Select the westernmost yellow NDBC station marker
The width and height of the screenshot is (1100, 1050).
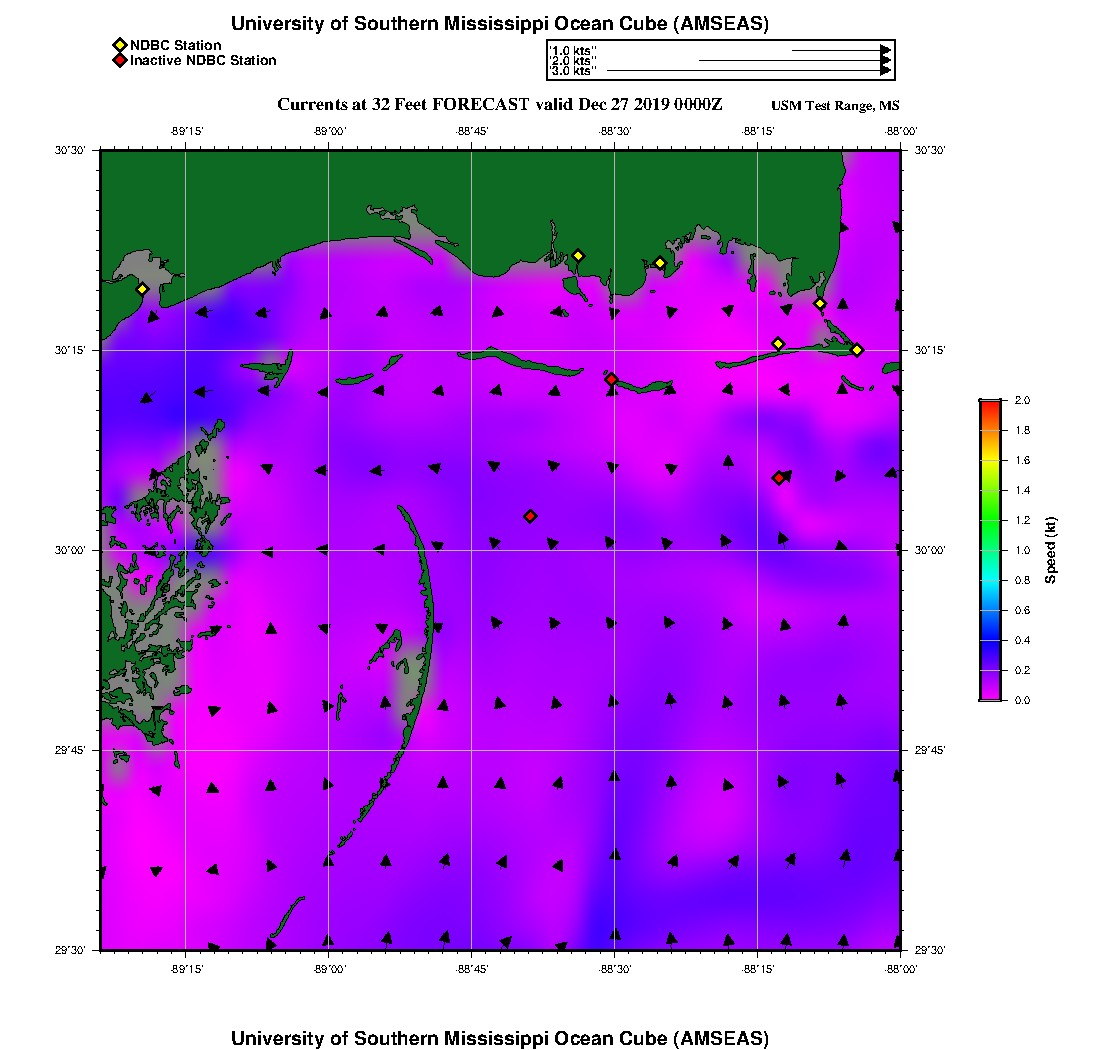[x=142, y=289]
